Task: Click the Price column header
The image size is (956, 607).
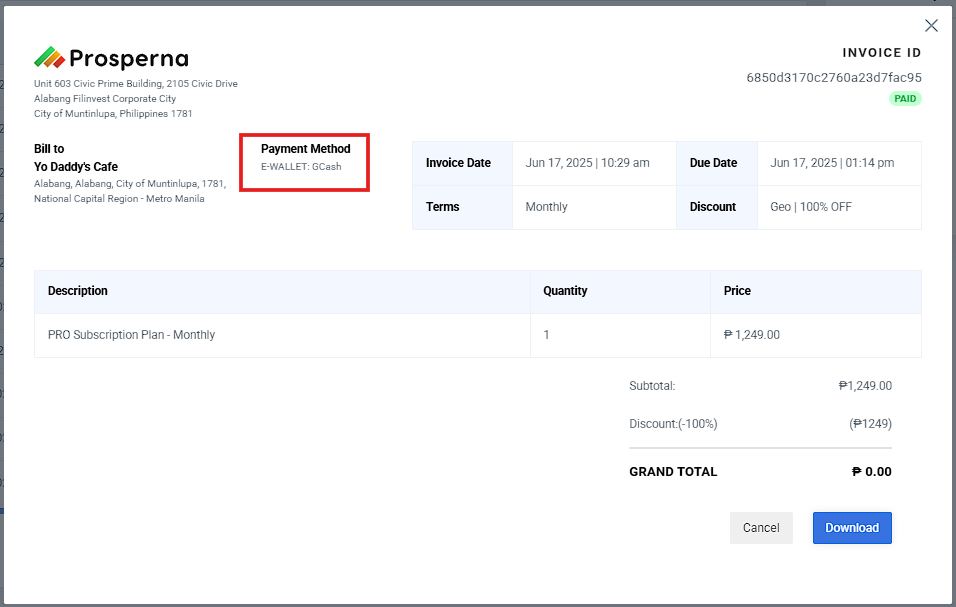Action: point(737,291)
